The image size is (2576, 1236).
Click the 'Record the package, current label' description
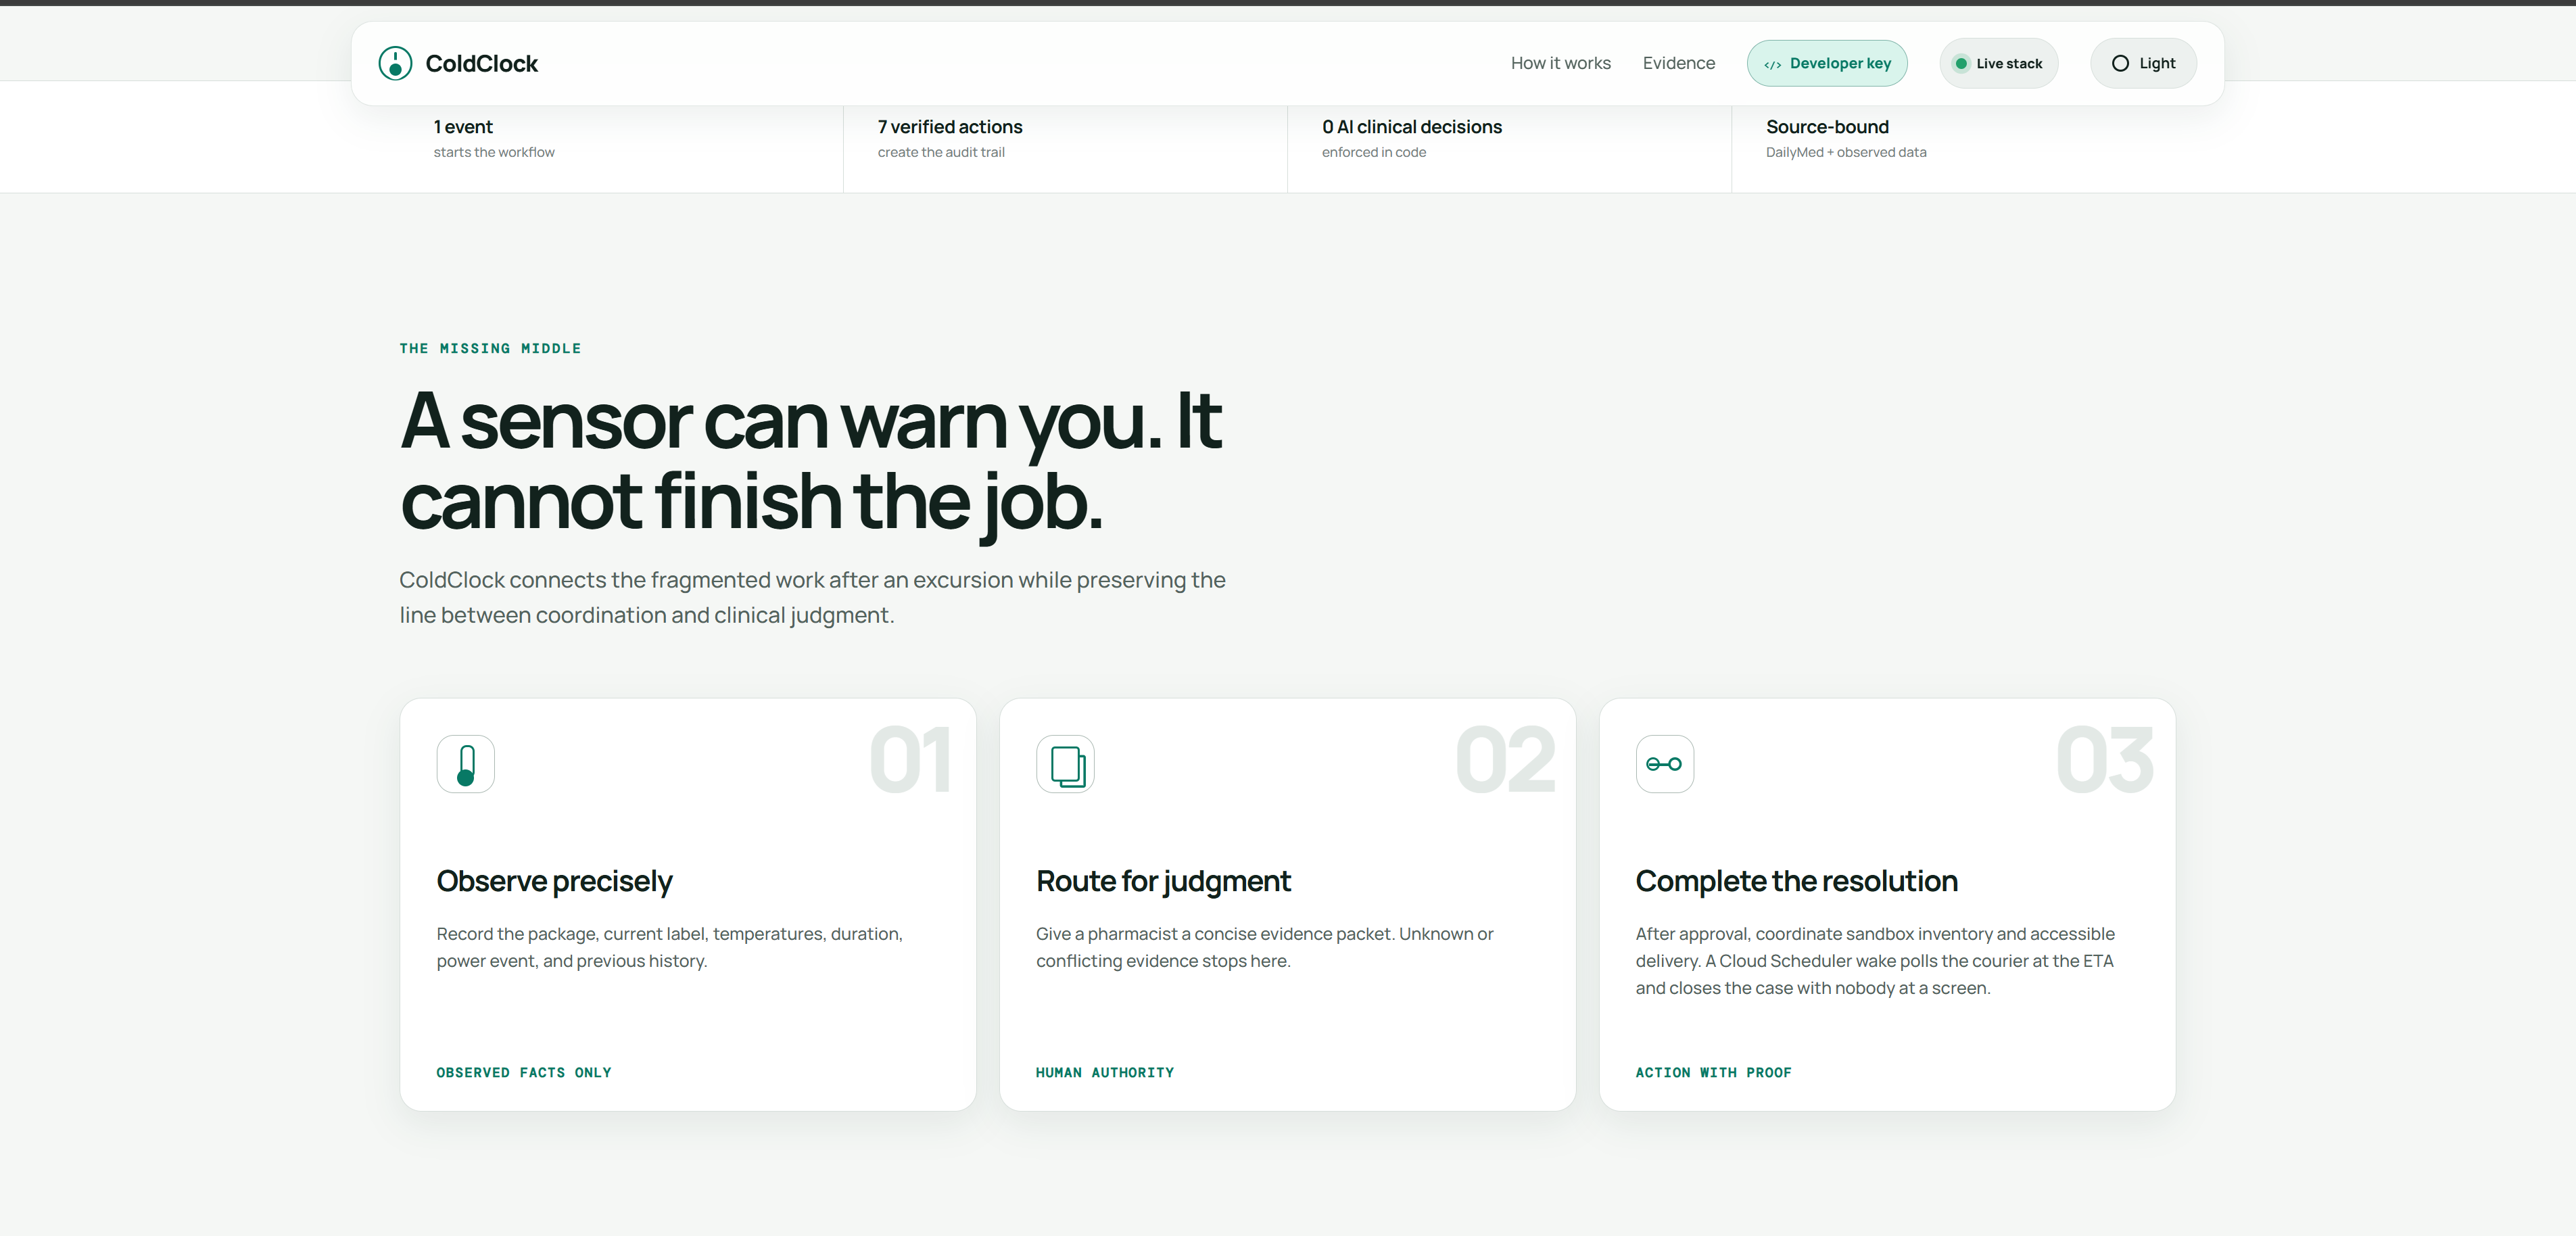tap(670, 947)
